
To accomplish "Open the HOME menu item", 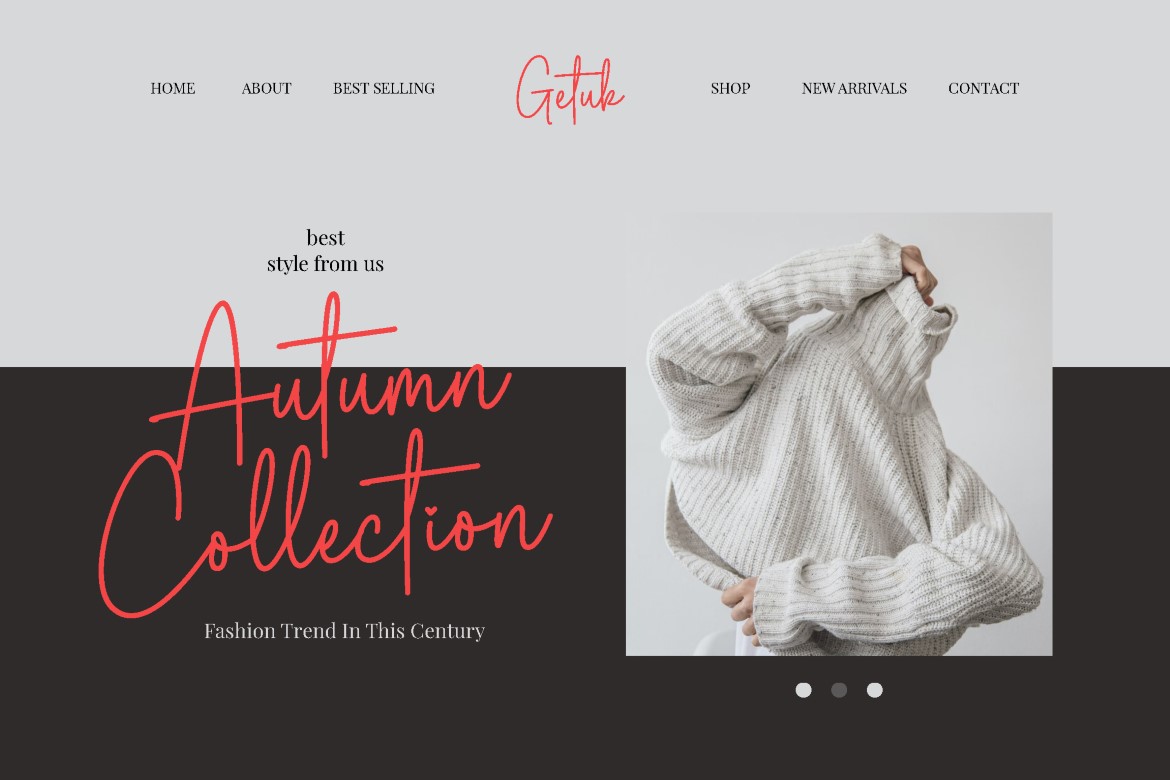I will 172,88.
